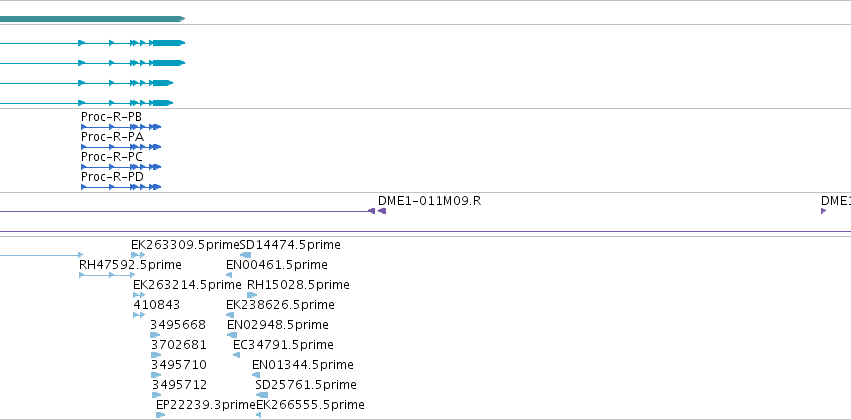The width and height of the screenshot is (851, 420).
Task: Click the glyph under EC34791.5prime
Action: (236, 355)
